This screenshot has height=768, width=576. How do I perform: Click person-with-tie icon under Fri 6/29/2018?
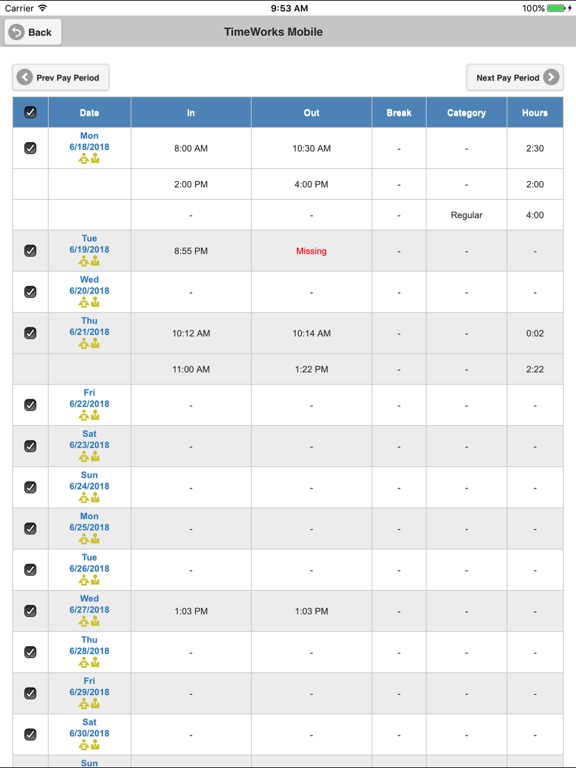point(95,703)
